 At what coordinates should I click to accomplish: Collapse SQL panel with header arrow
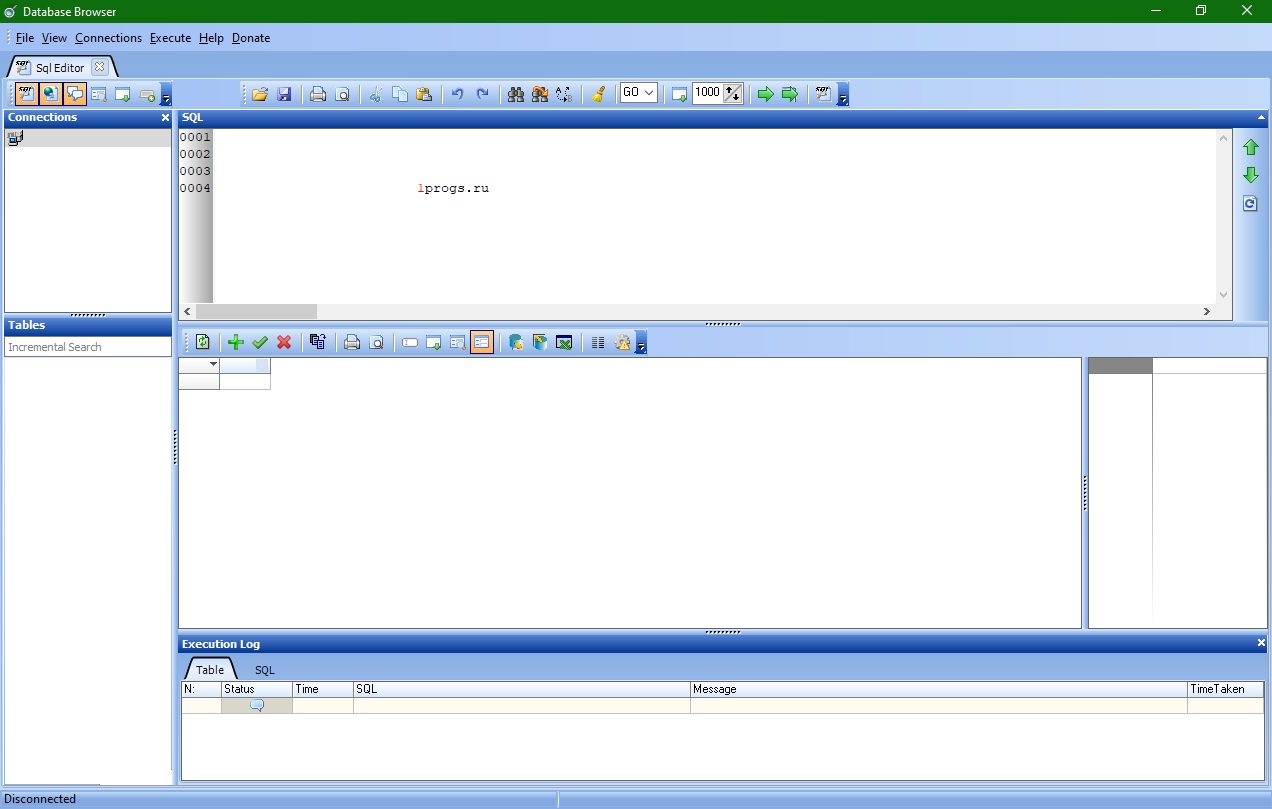click(x=1261, y=118)
